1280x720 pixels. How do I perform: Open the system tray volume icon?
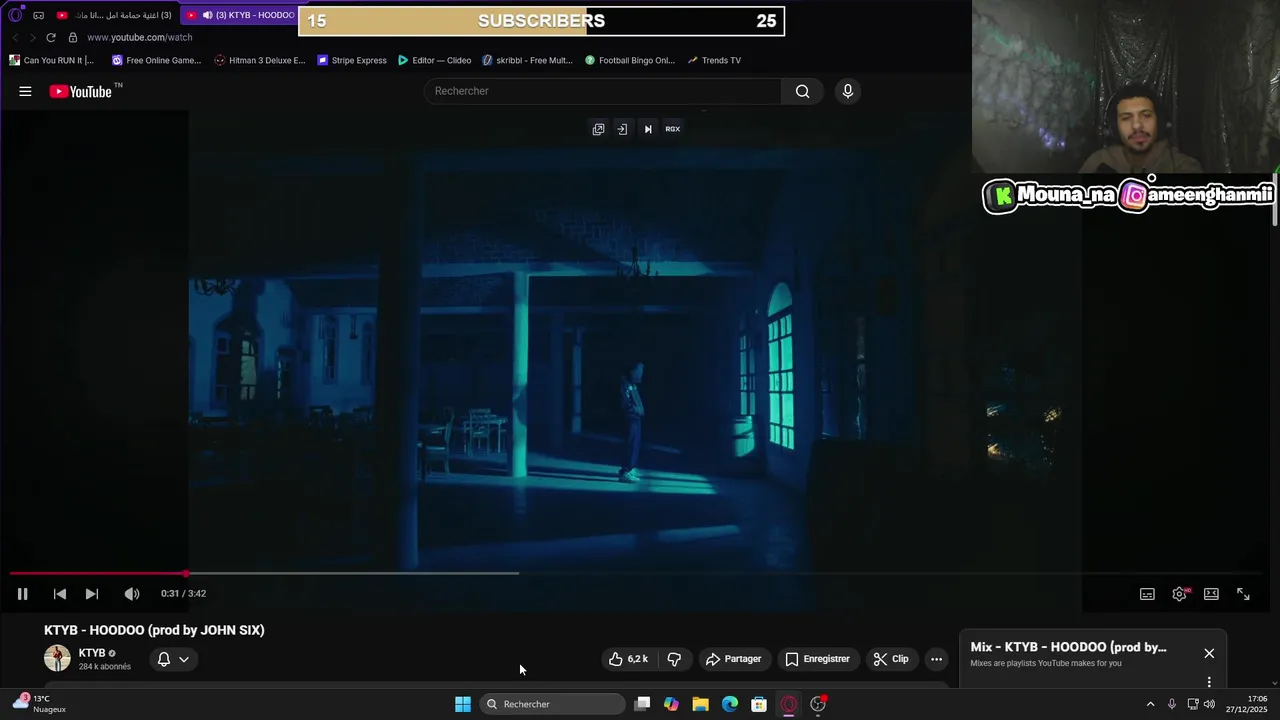tap(1210, 704)
